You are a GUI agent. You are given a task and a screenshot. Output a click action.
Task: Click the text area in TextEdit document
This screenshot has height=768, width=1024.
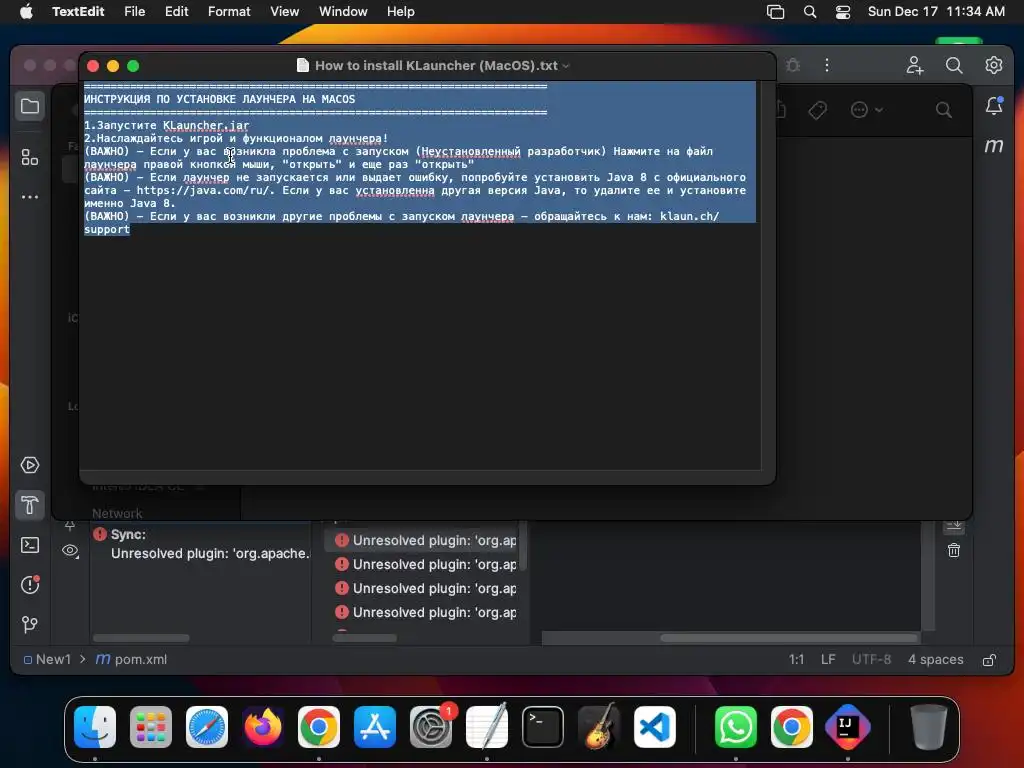[x=420, y=275]
